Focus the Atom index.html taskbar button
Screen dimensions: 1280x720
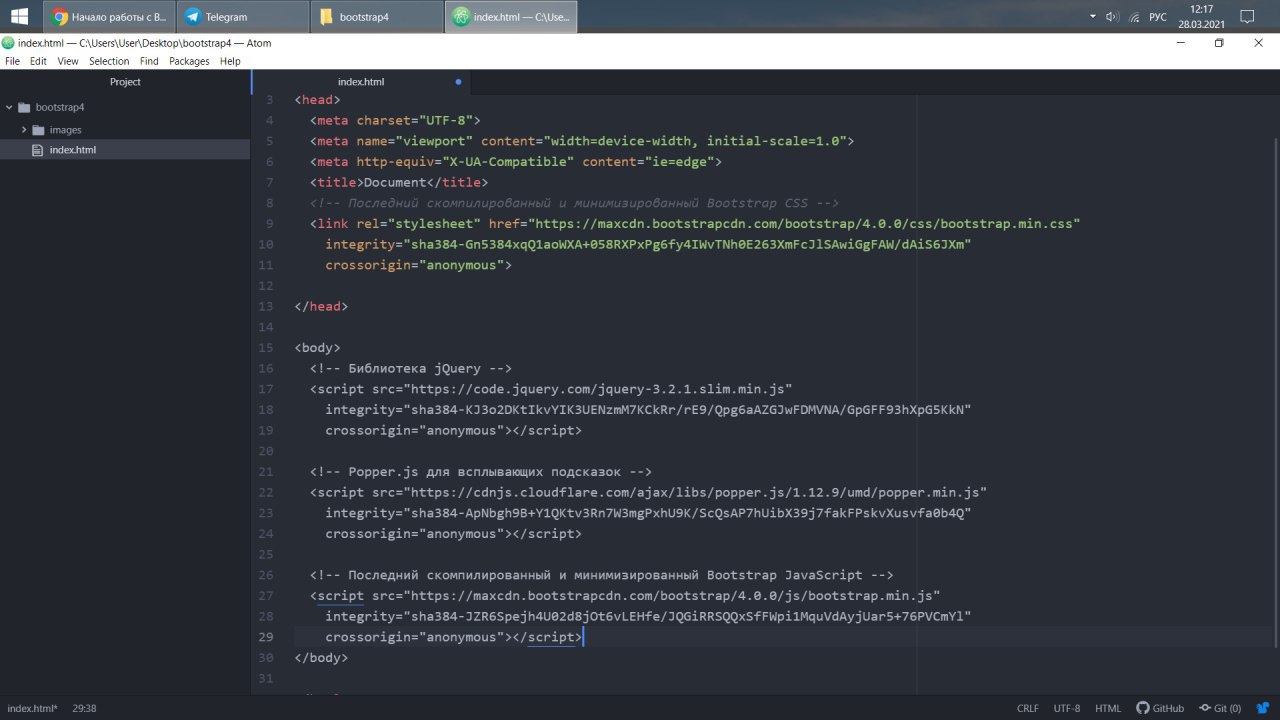pyautogui.click(x=511, y=17)
